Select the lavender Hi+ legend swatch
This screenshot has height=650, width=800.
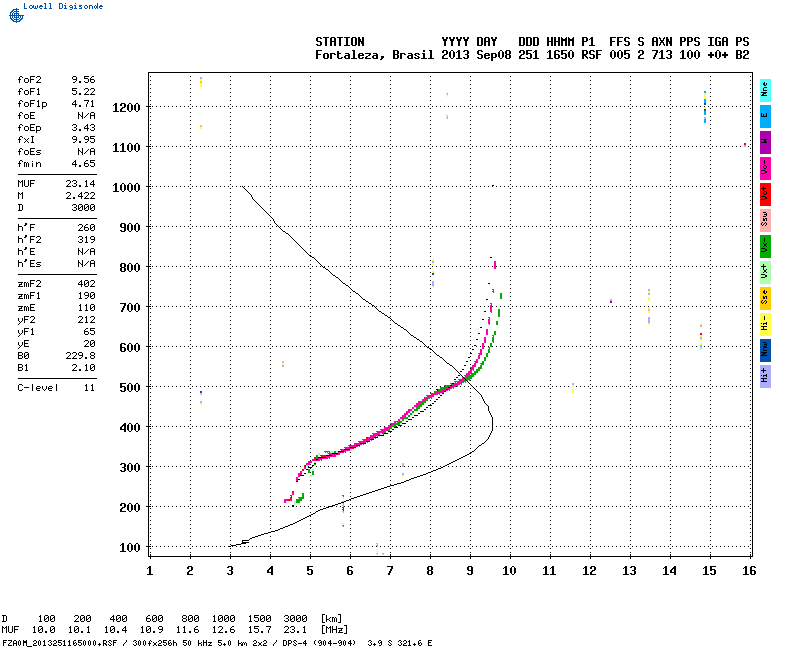pos(765,375)
